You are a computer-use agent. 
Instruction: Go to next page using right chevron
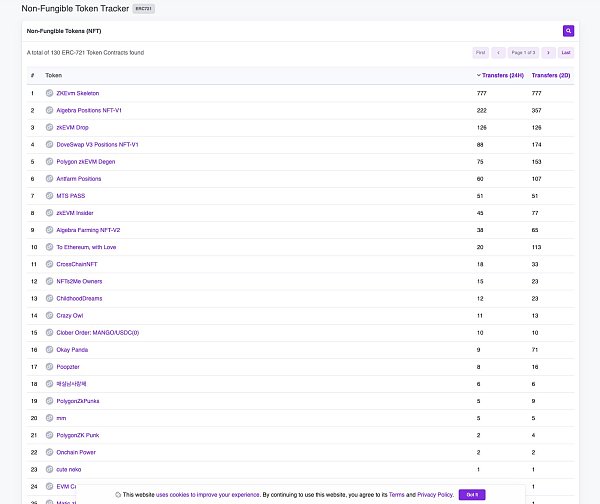pyautogui.click(x=548, y=52)
